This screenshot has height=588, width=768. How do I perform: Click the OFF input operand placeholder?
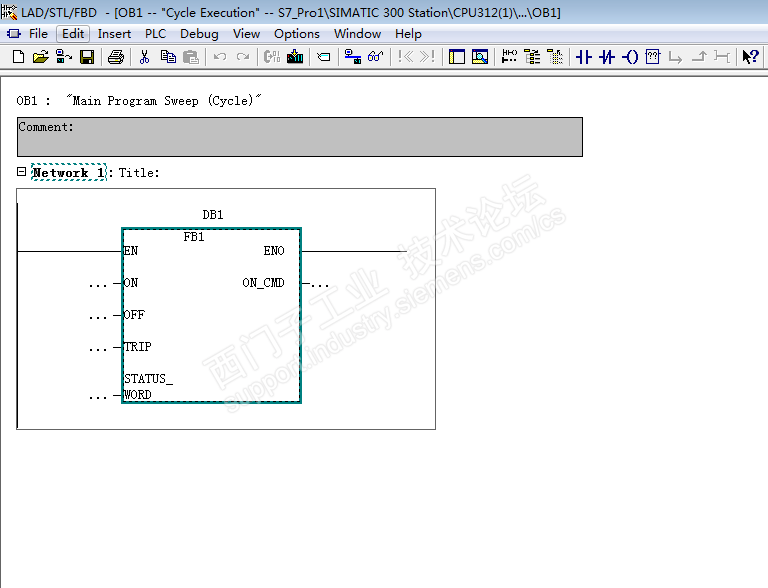pos(98,316)
